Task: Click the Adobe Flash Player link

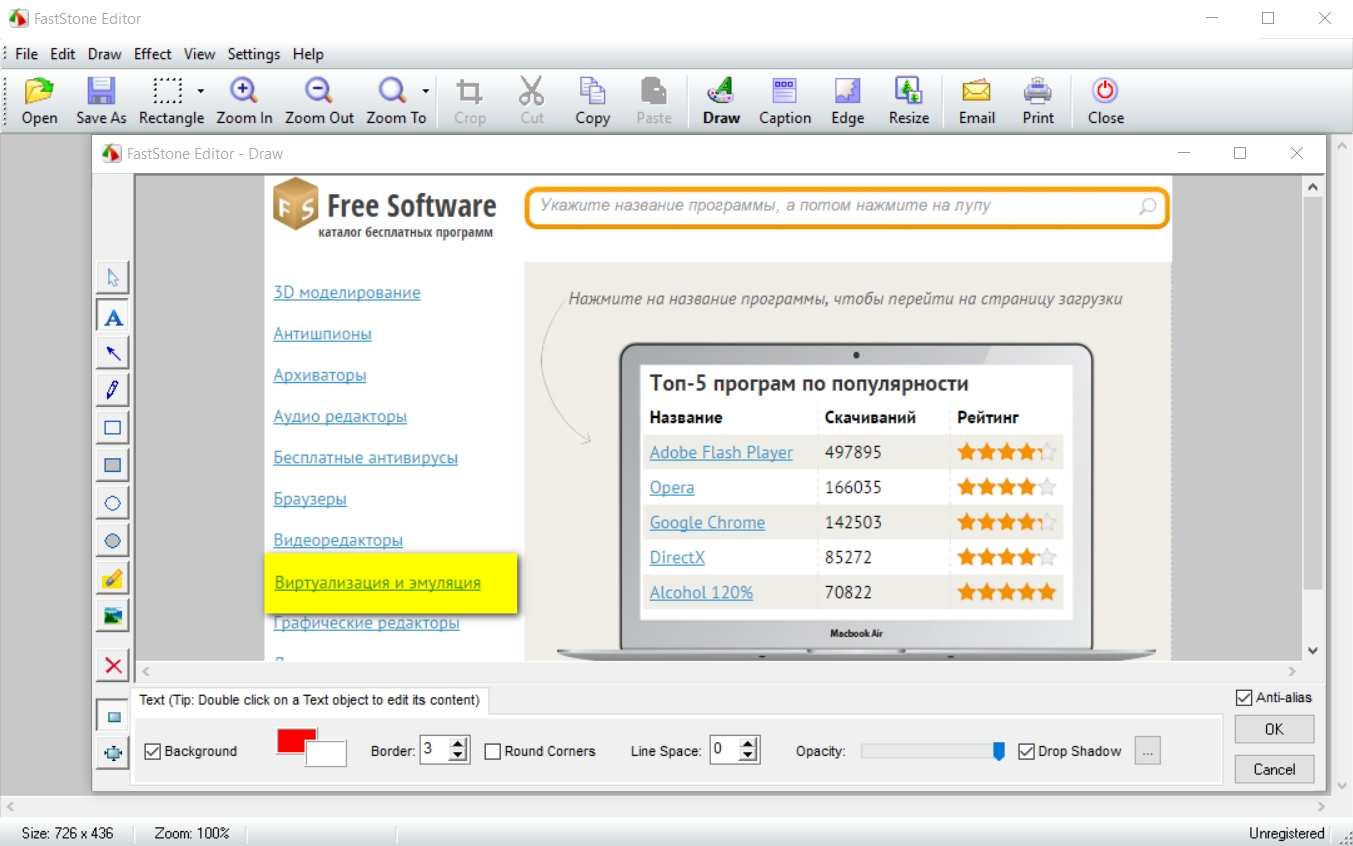Action: tap(721, 452)
